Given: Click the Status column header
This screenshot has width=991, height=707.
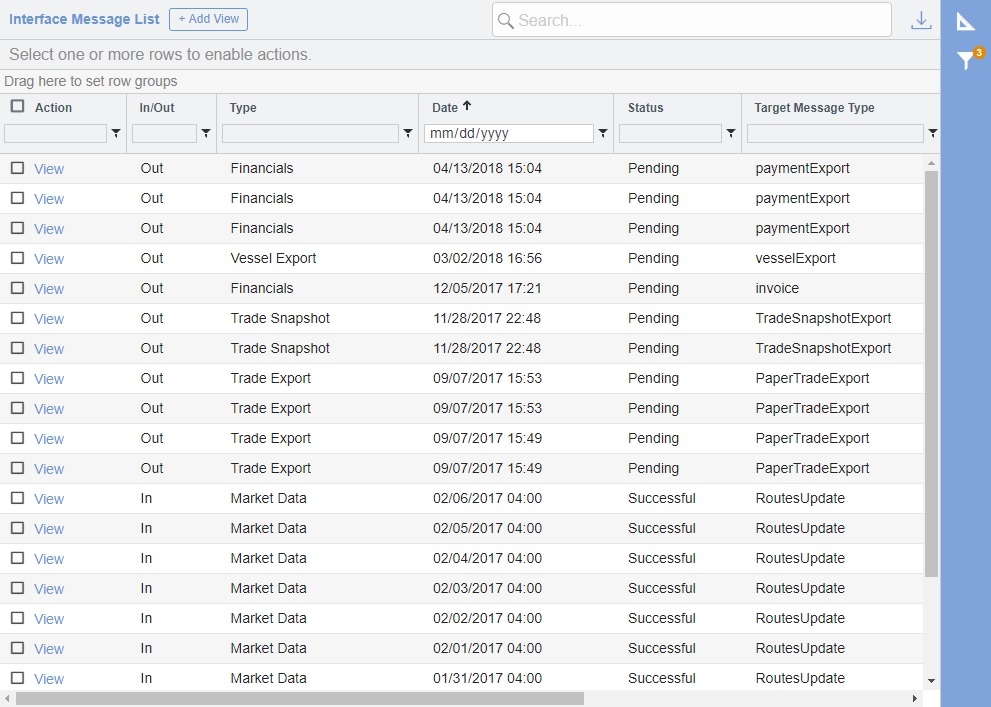Looking at the screenshot, I should click(x=645, y=107).
